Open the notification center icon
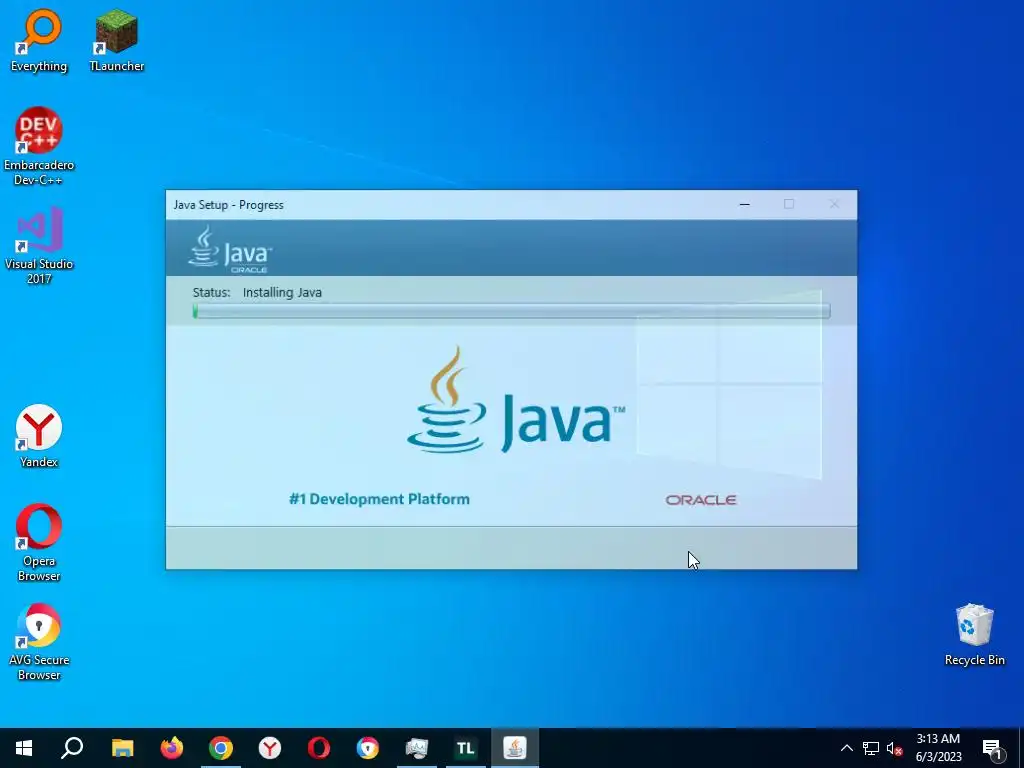Image resolution: width=1024 pixels, height=768 pixels. click(x=993, y=748)
